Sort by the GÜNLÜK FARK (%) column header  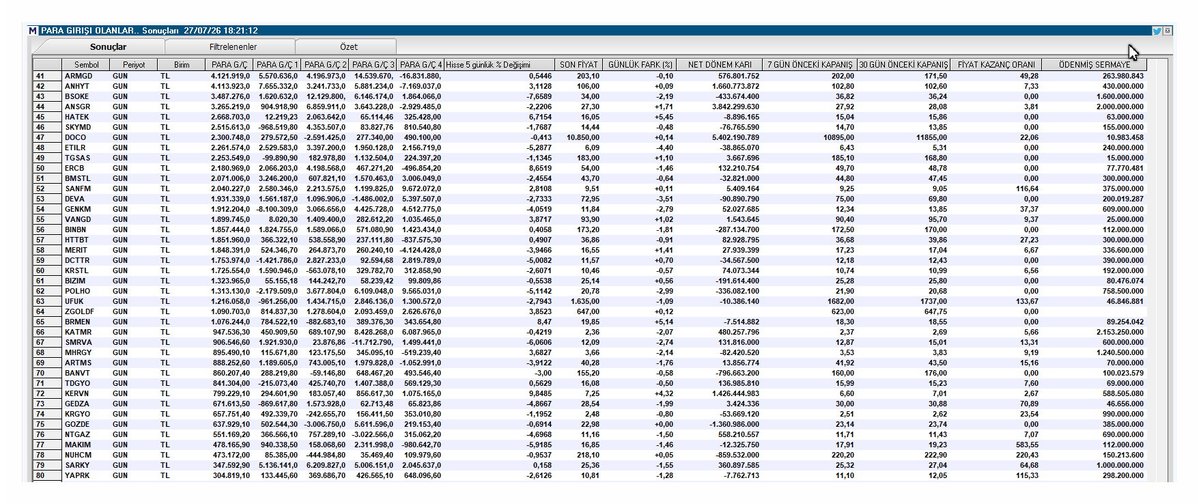(639, 65)
